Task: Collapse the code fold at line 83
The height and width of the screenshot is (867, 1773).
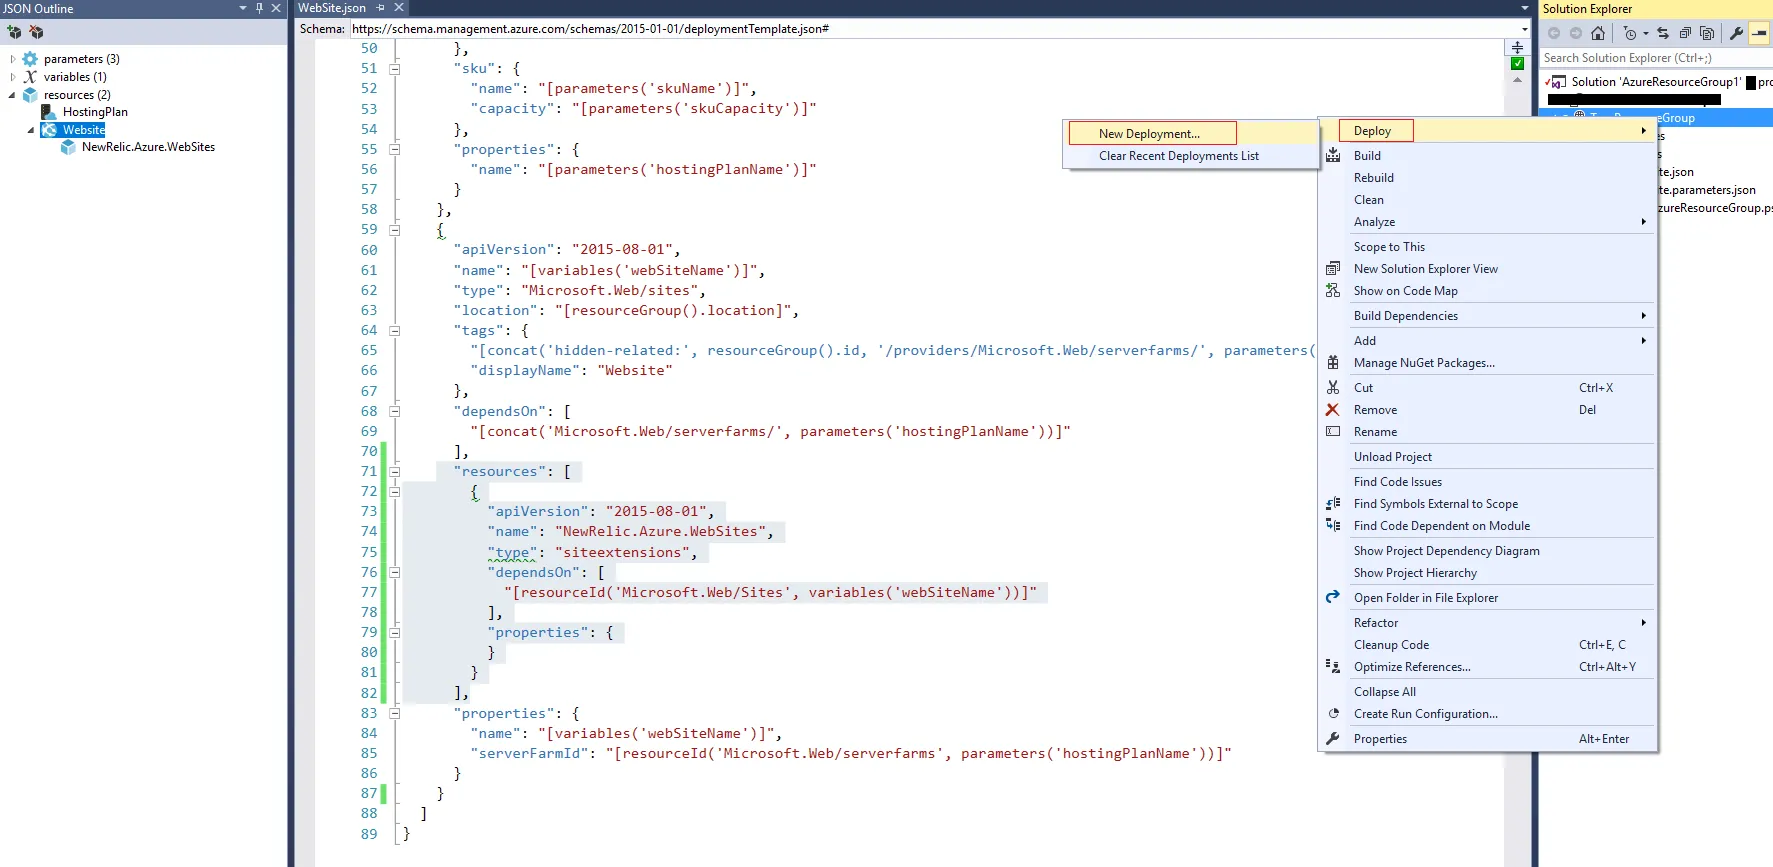Action: (x=395, y=713)
